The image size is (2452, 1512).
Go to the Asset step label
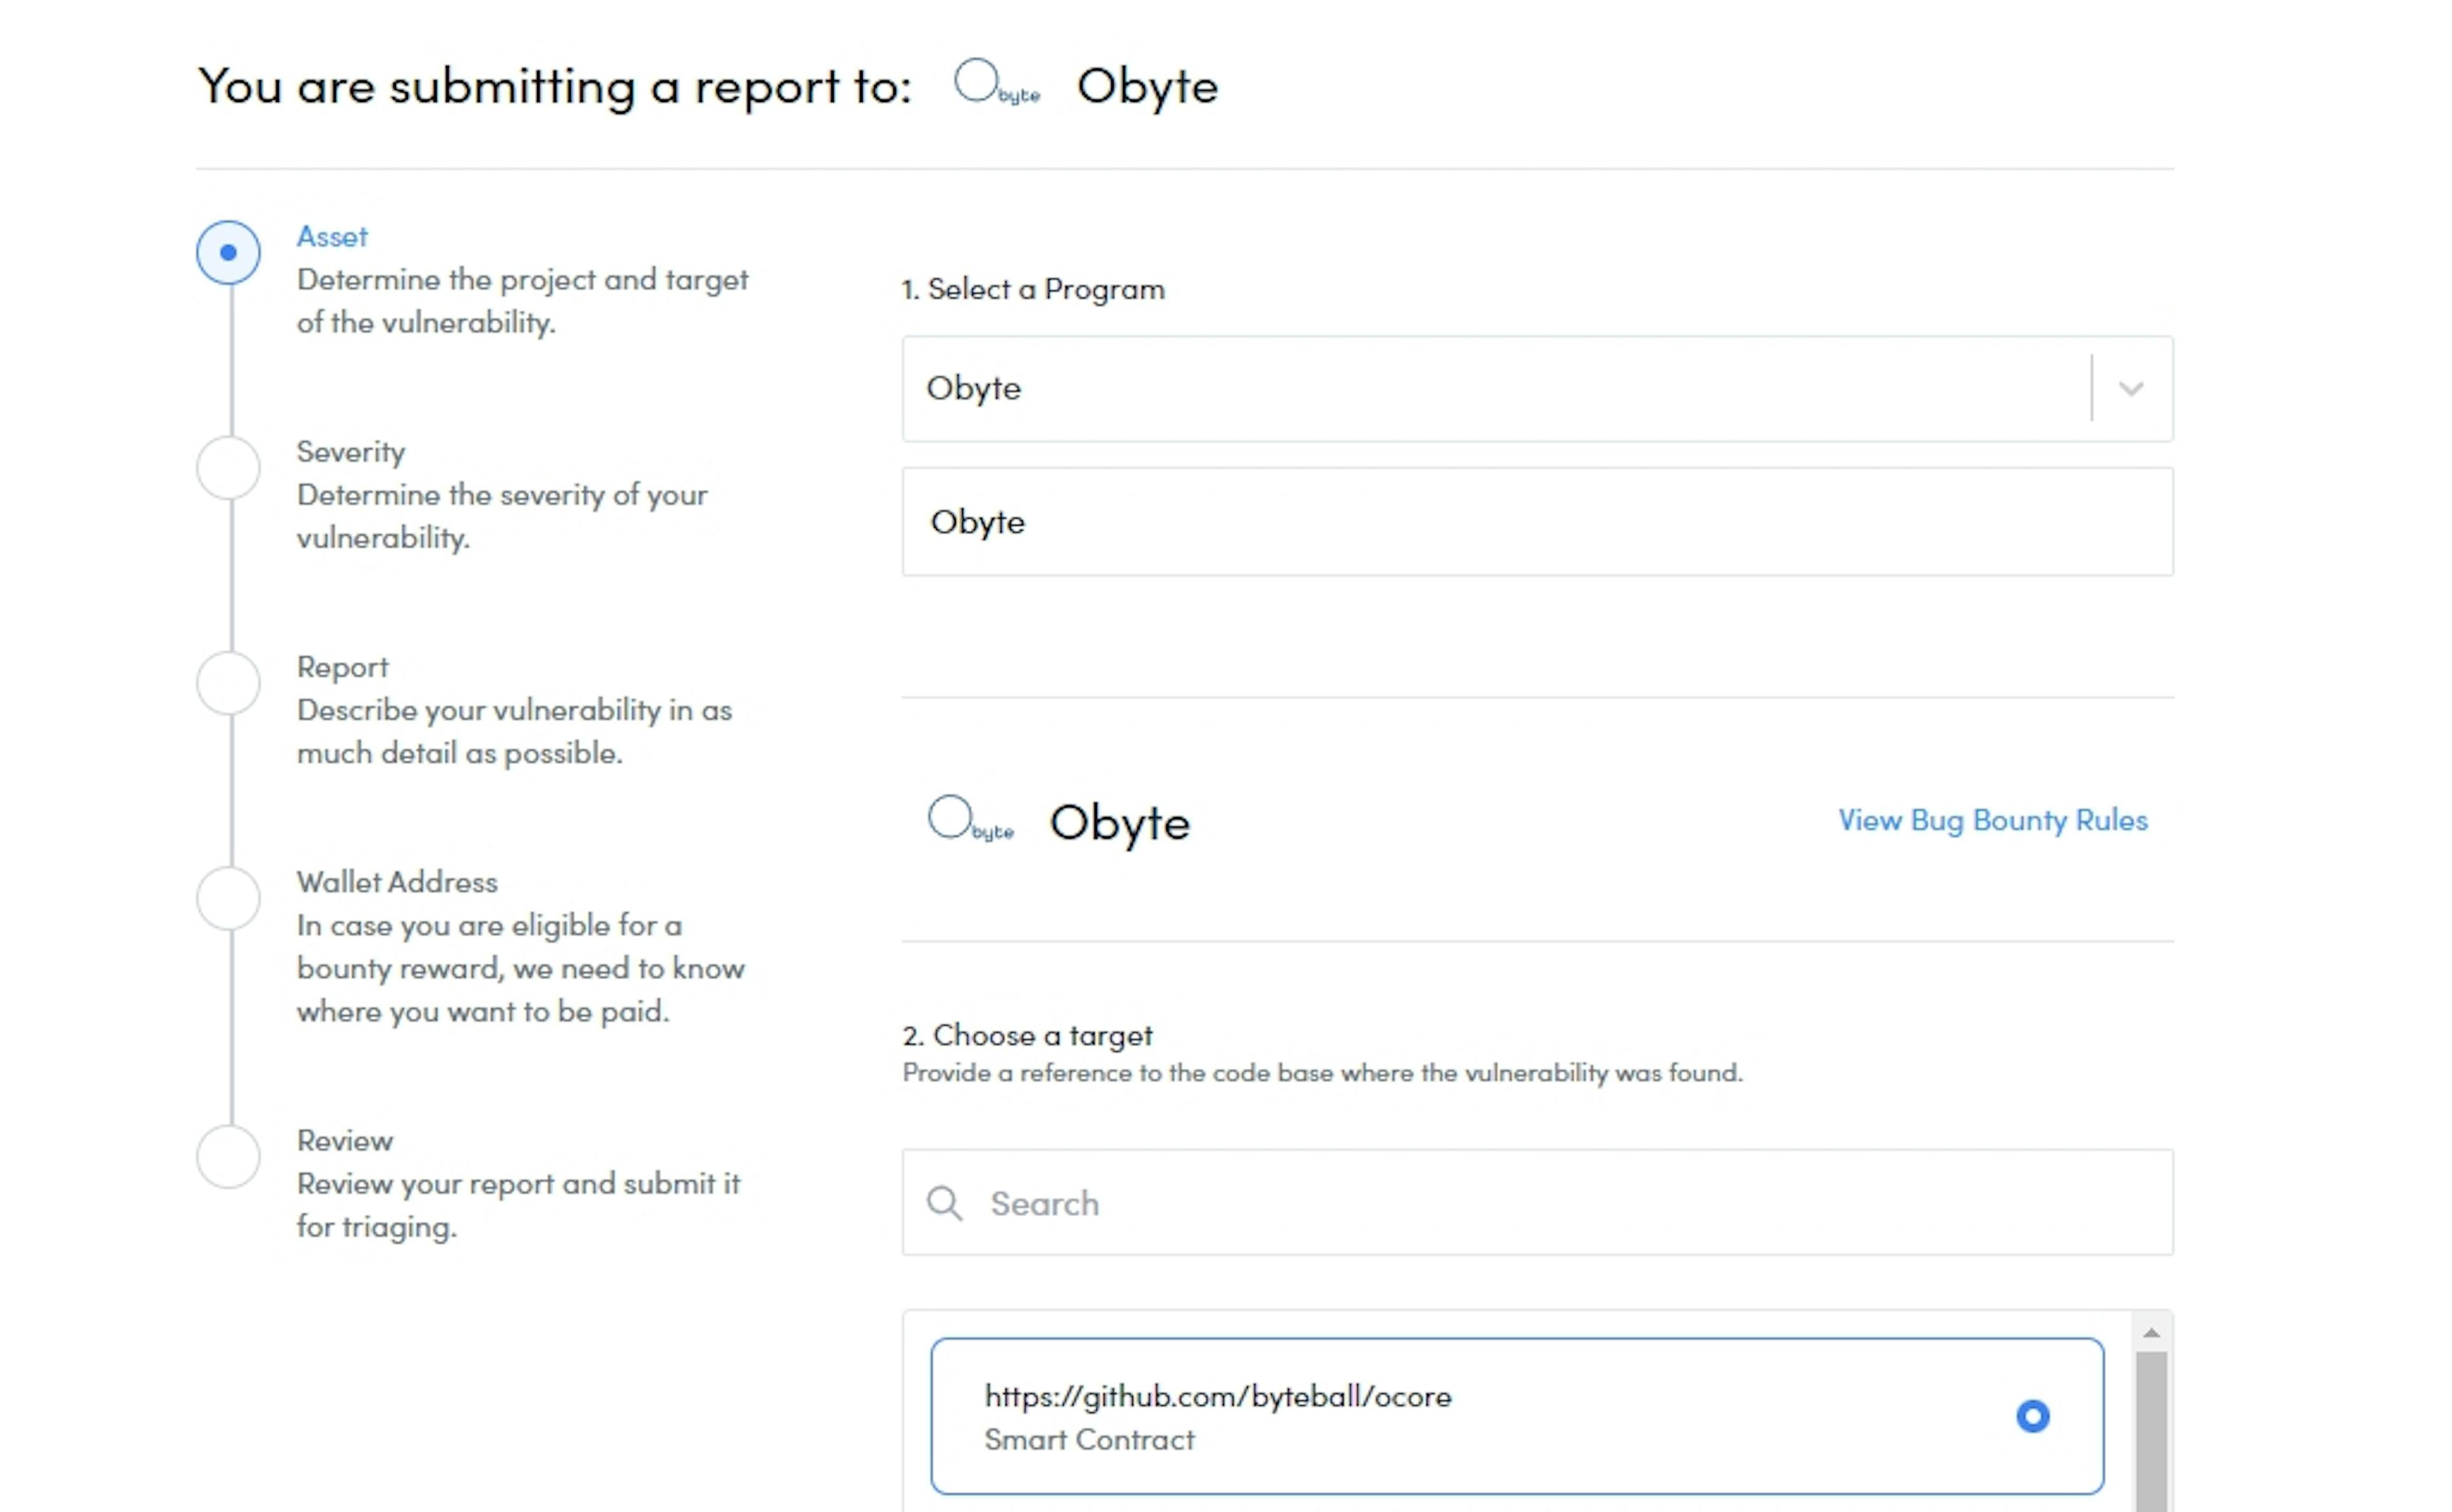332,237
